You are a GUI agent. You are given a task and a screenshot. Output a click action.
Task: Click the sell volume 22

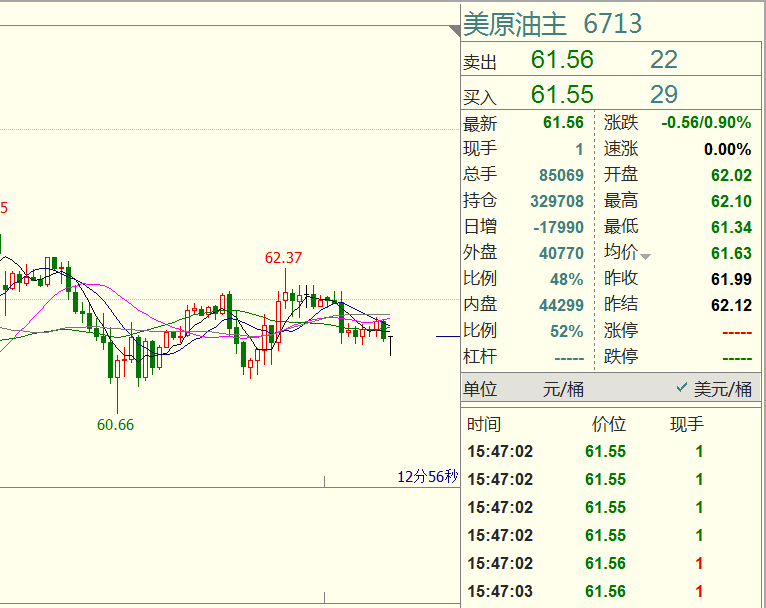pyautogui.click(x=664, y=60)
